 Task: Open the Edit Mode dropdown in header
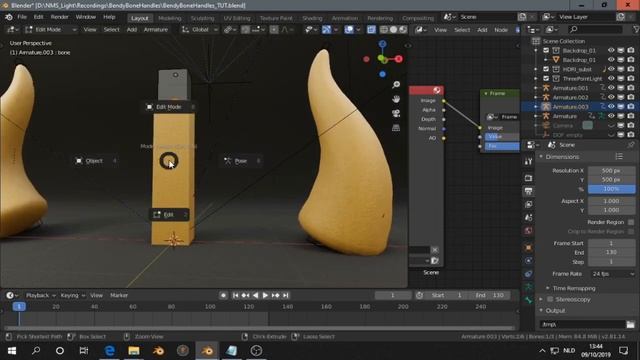(51, 30)
